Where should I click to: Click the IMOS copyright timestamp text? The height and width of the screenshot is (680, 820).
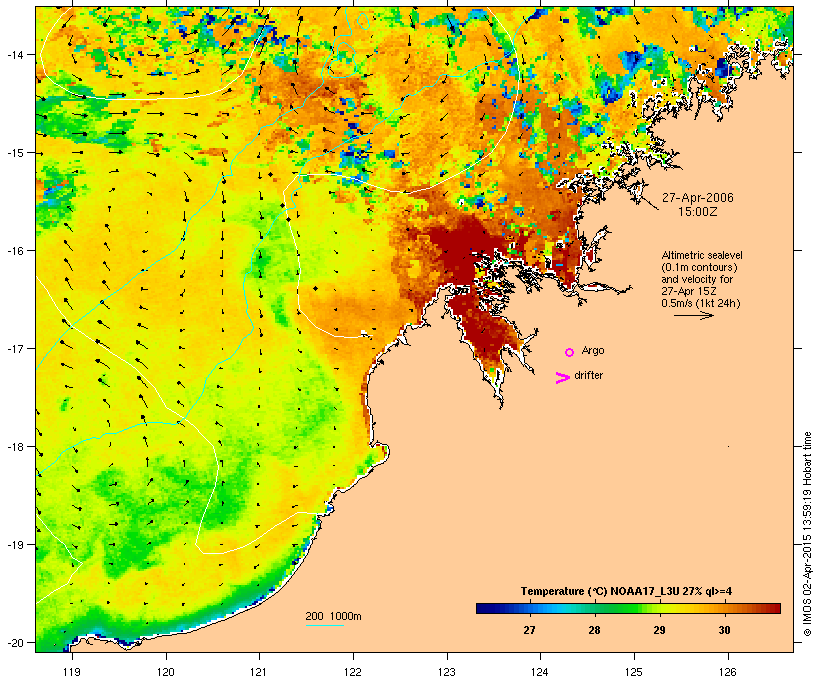[807, 534]
